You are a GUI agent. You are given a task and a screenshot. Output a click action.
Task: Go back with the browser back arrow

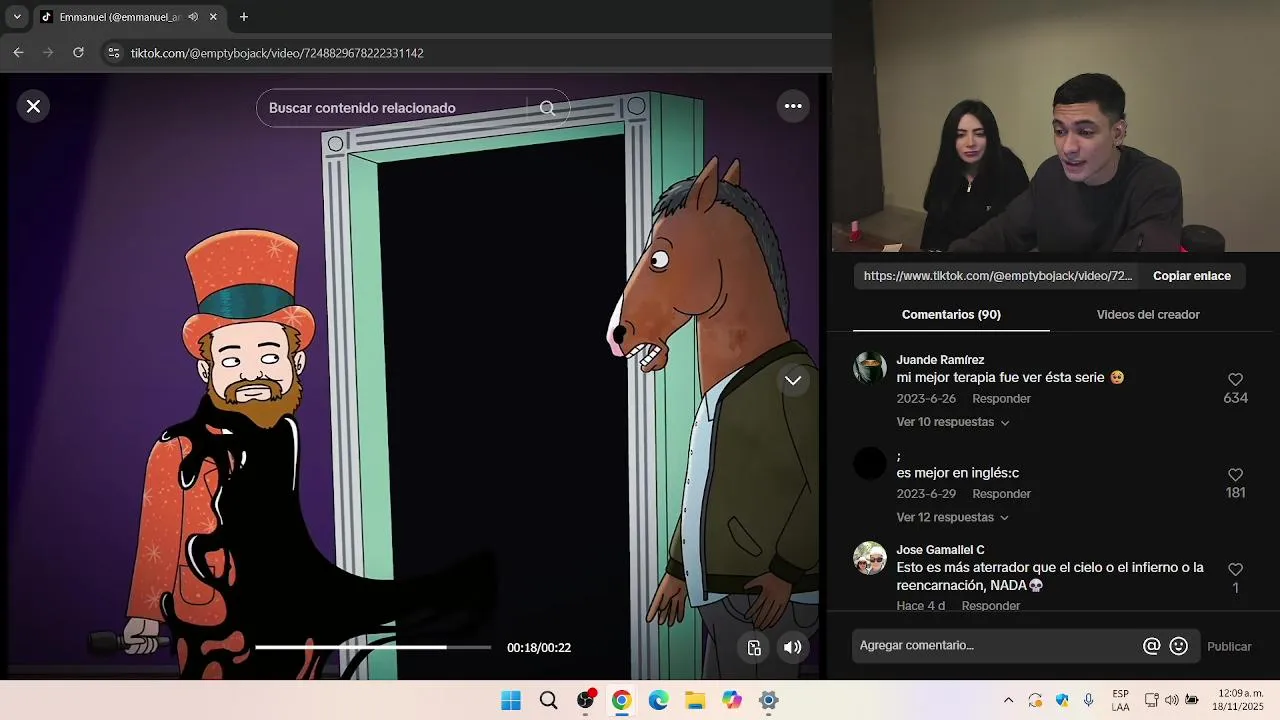click(x=18, y=53)
